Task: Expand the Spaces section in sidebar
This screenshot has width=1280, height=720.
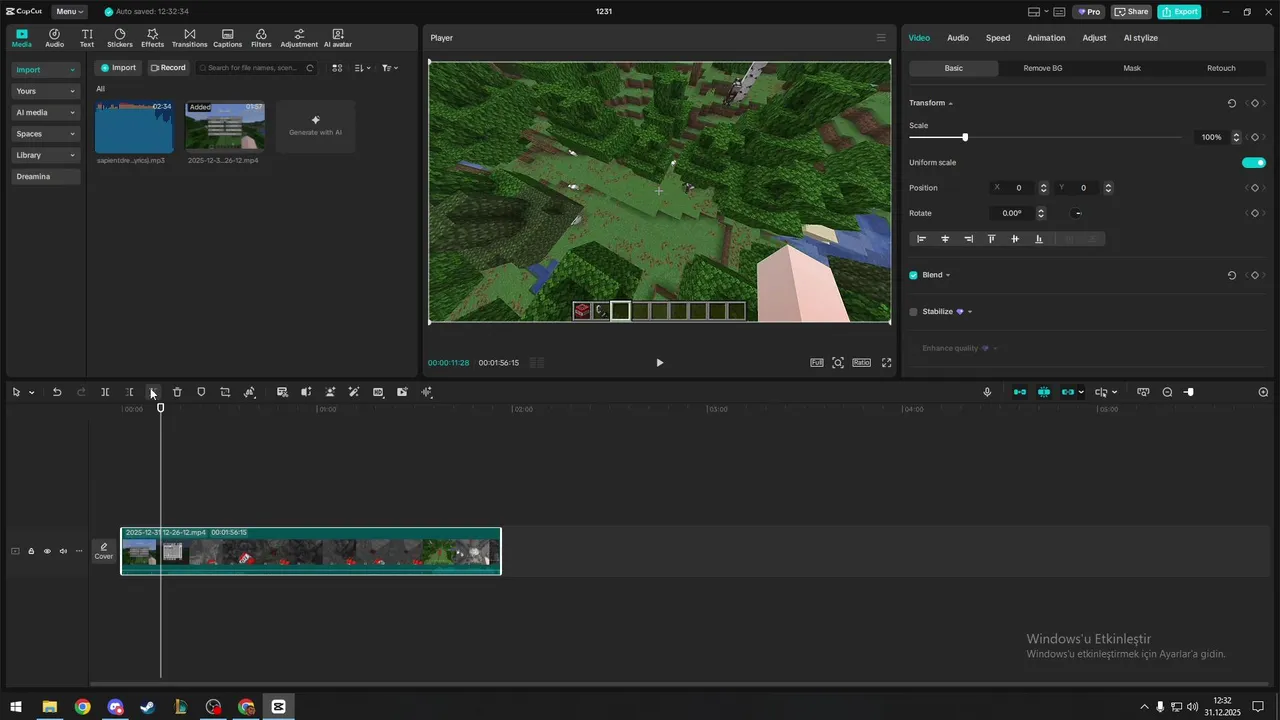Action: coord(46,134)
